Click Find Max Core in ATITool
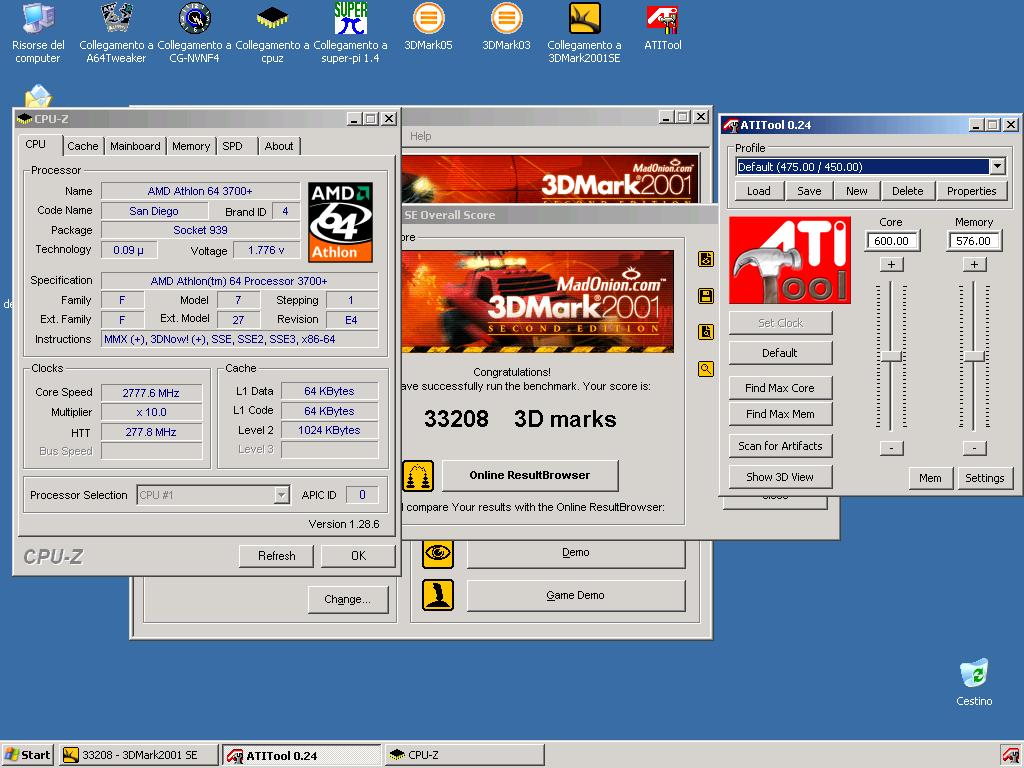 pyautogui.click(x=780, y=388)
